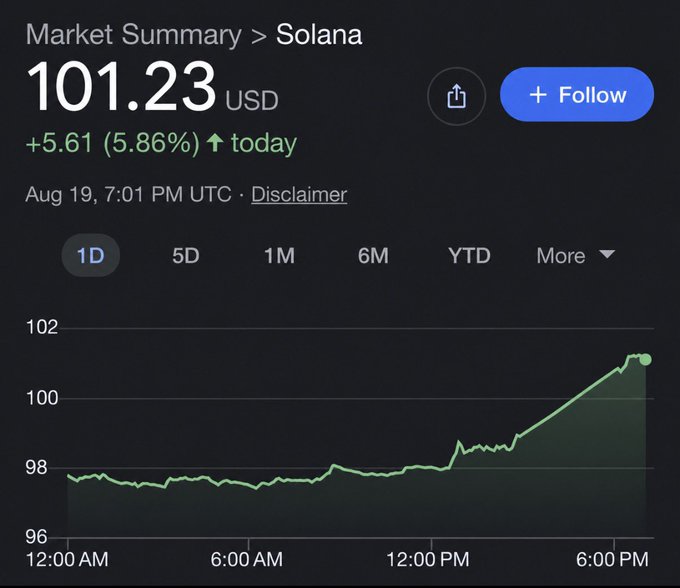Expand the More time ranges dropdown
Screen dimensions: 680x588
[575, 255]
